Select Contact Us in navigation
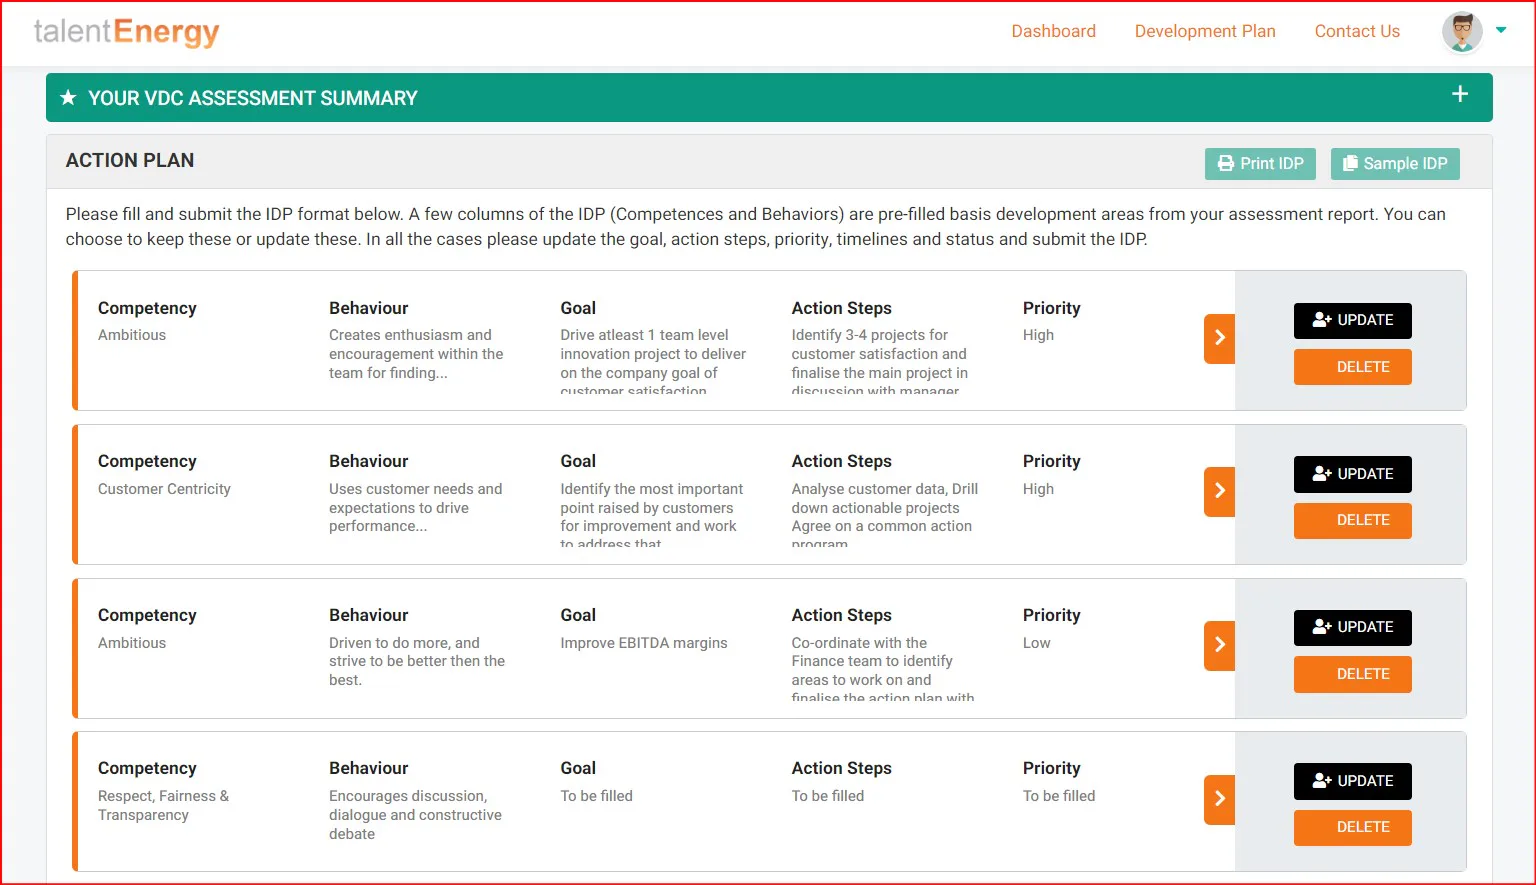This screenshot has height=885, width=1536. [1357, 31]
